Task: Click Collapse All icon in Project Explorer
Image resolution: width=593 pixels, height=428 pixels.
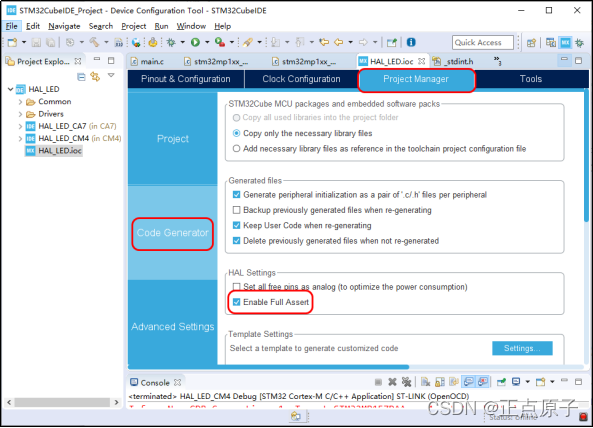Action: coord(81,77)
